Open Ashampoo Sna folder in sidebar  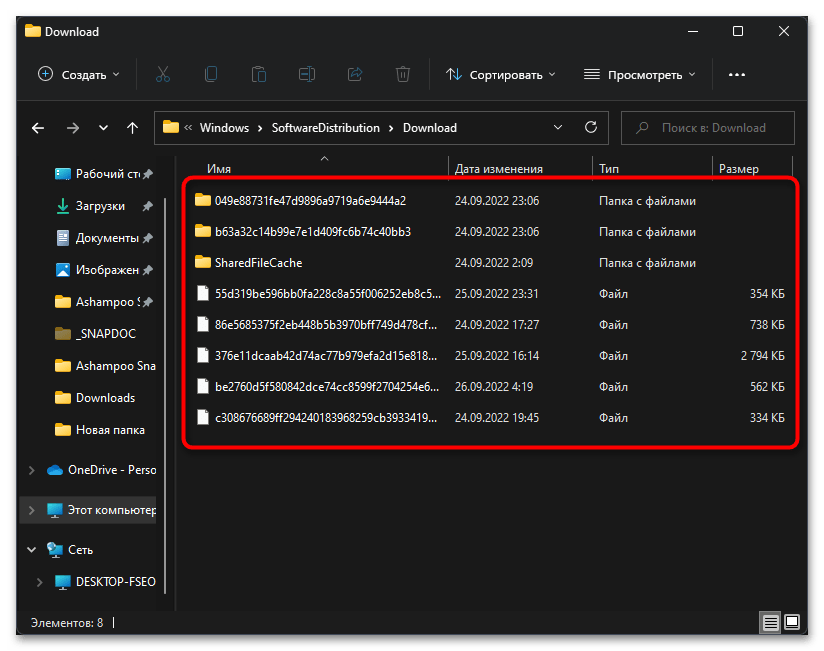pyautogui.click(x=105, y=366)
